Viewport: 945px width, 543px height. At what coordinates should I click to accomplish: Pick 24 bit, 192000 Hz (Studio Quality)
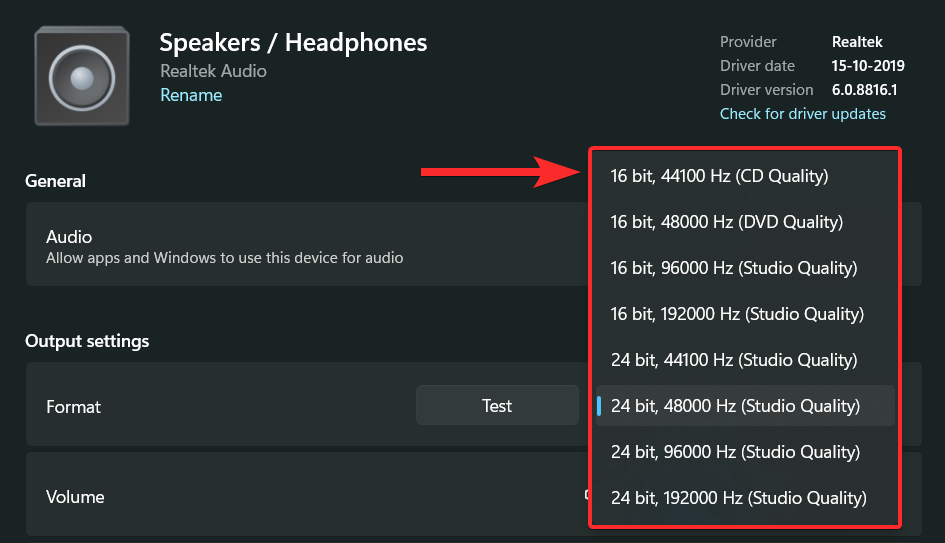738,498
